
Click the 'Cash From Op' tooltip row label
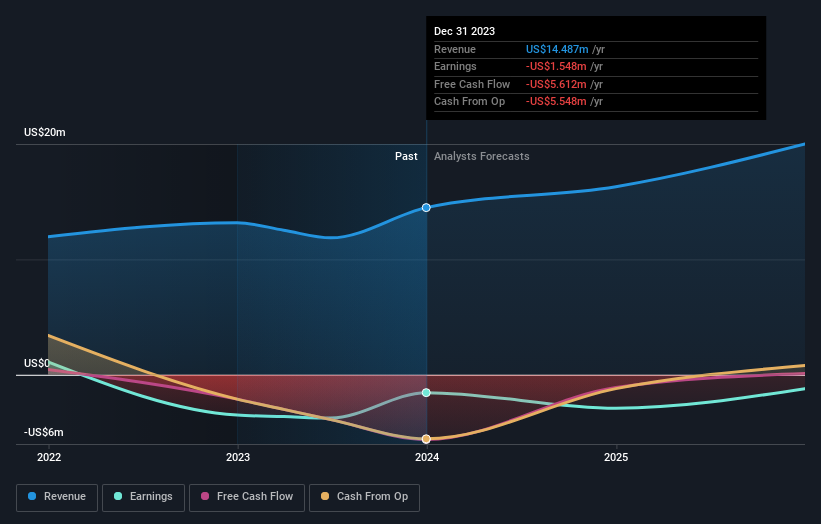[469, 102]
